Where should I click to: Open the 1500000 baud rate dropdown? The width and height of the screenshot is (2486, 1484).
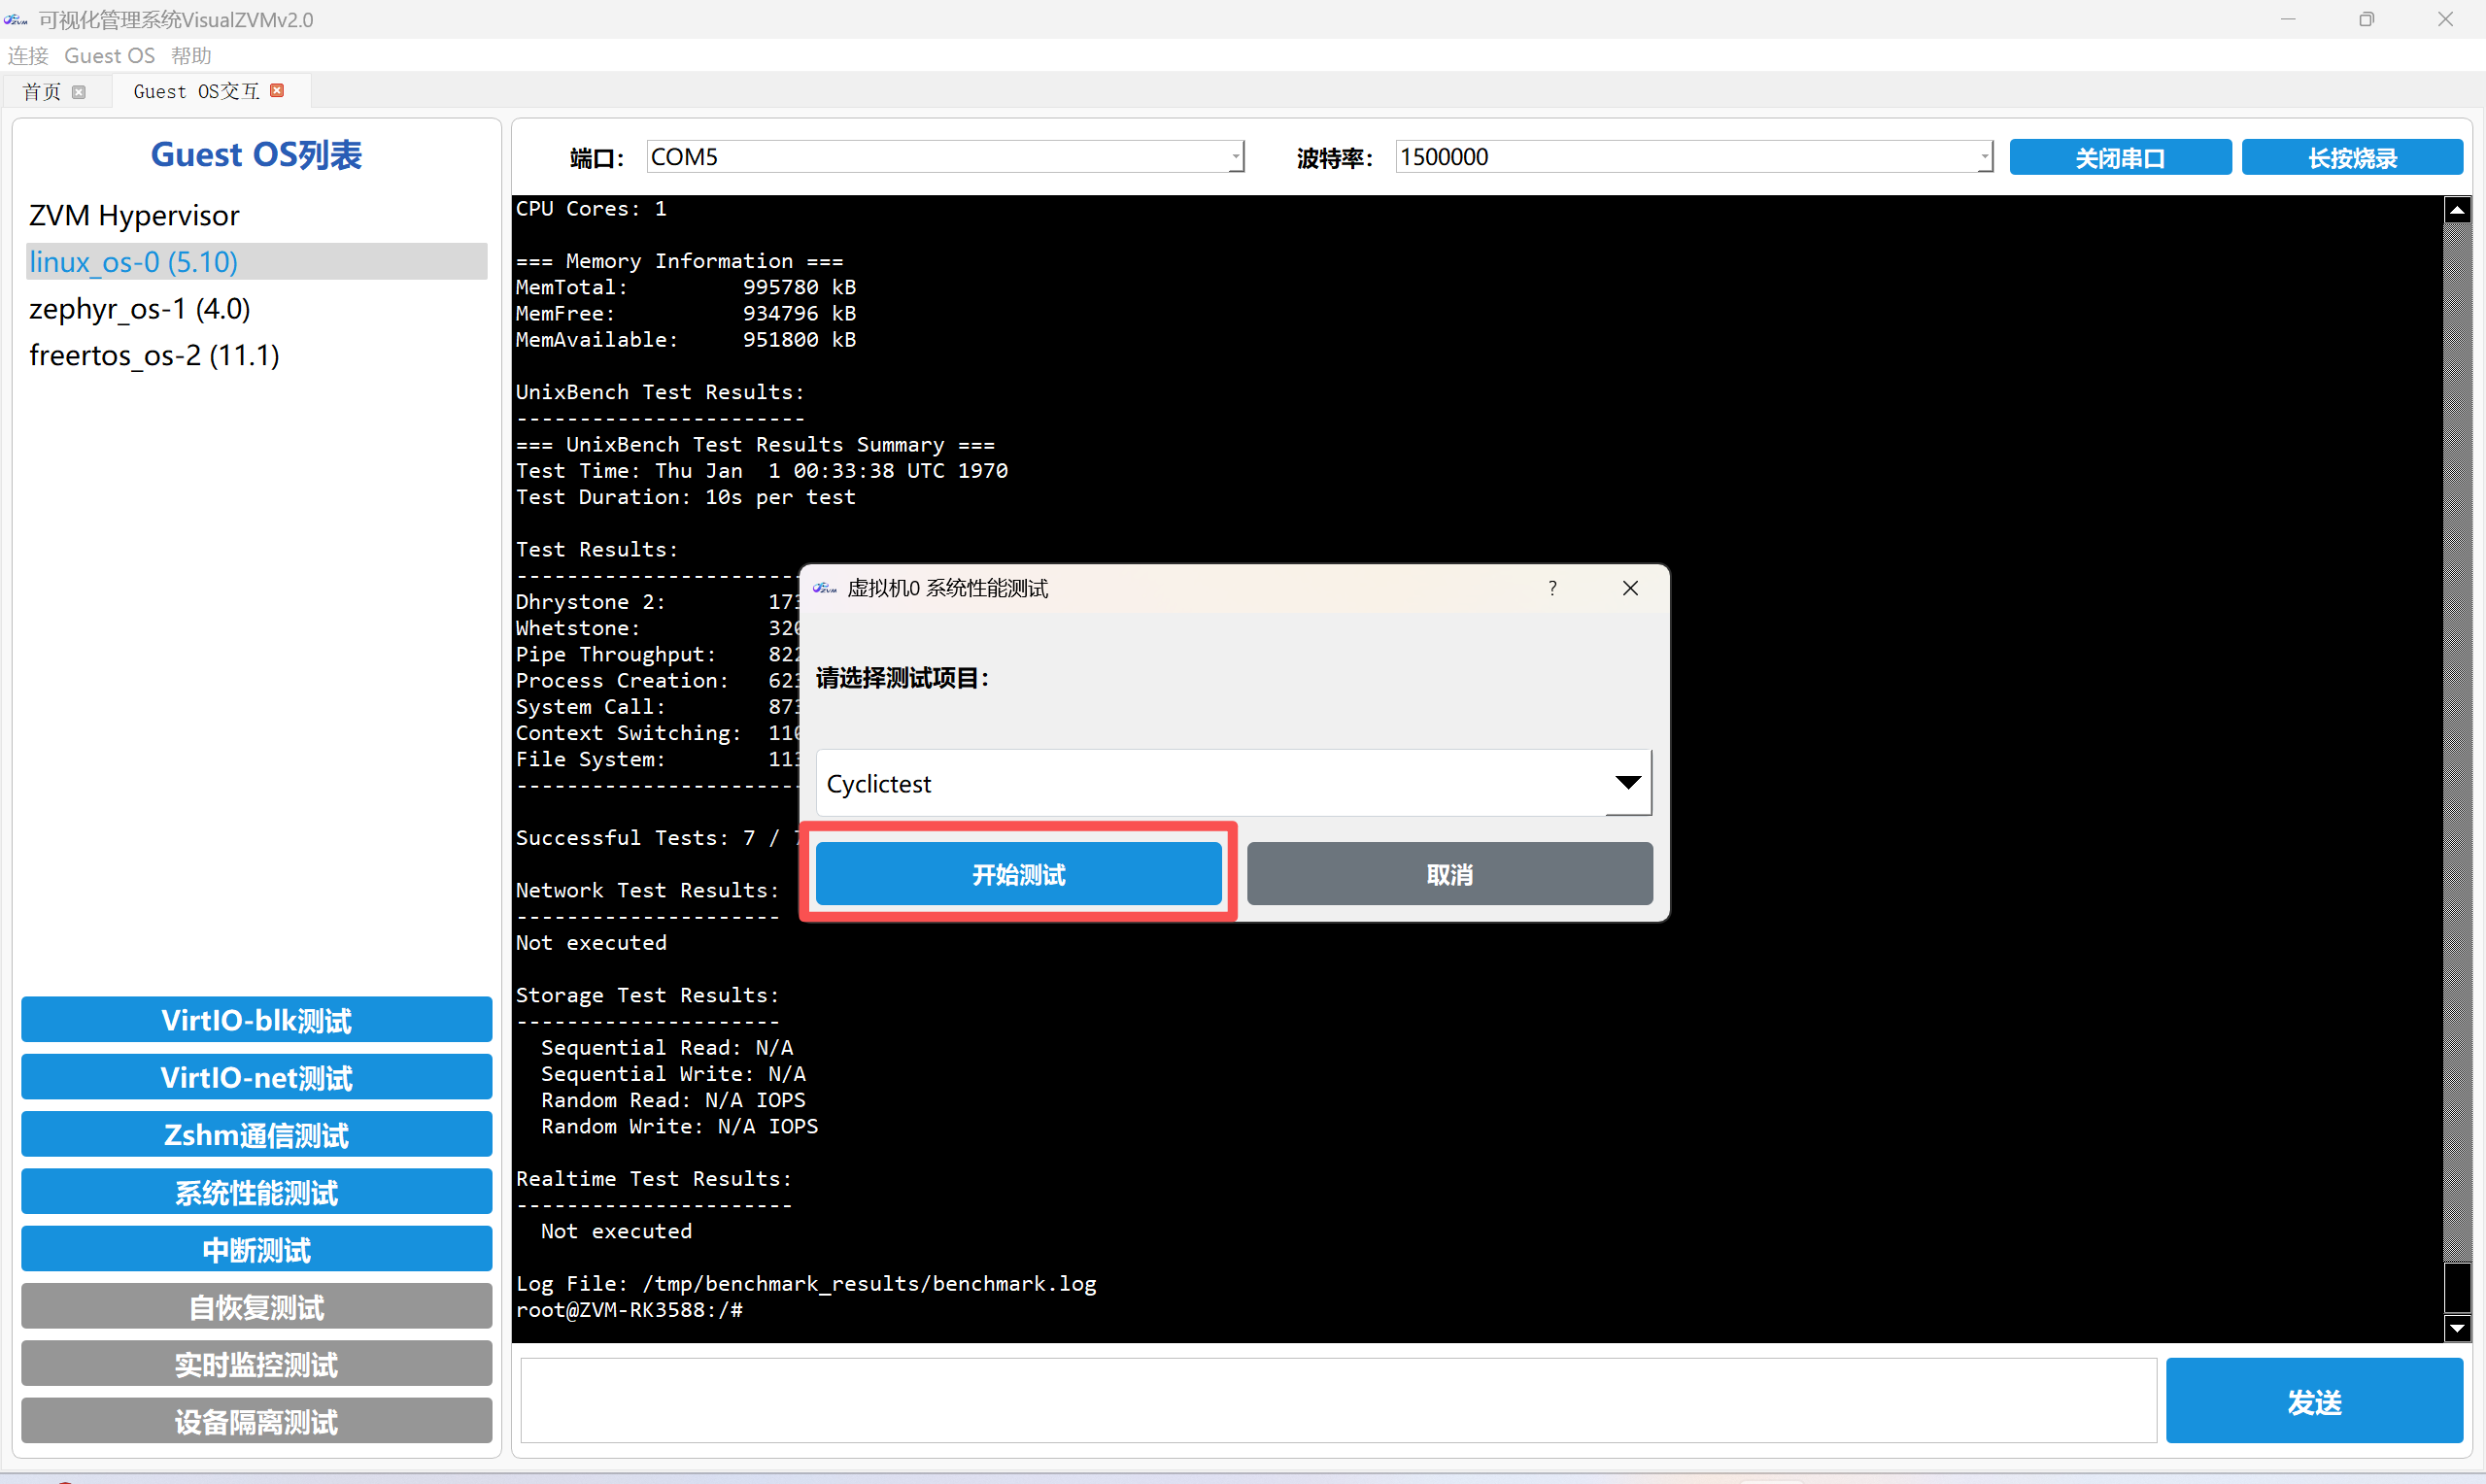point(1984,157)
